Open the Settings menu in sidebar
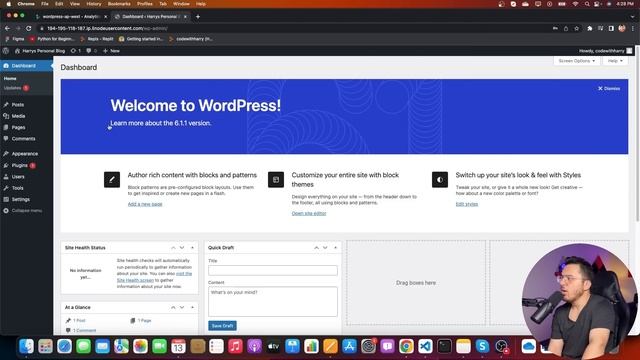Image resolution: width=640 pixels, height=360 pixels. tap(20, 200)
